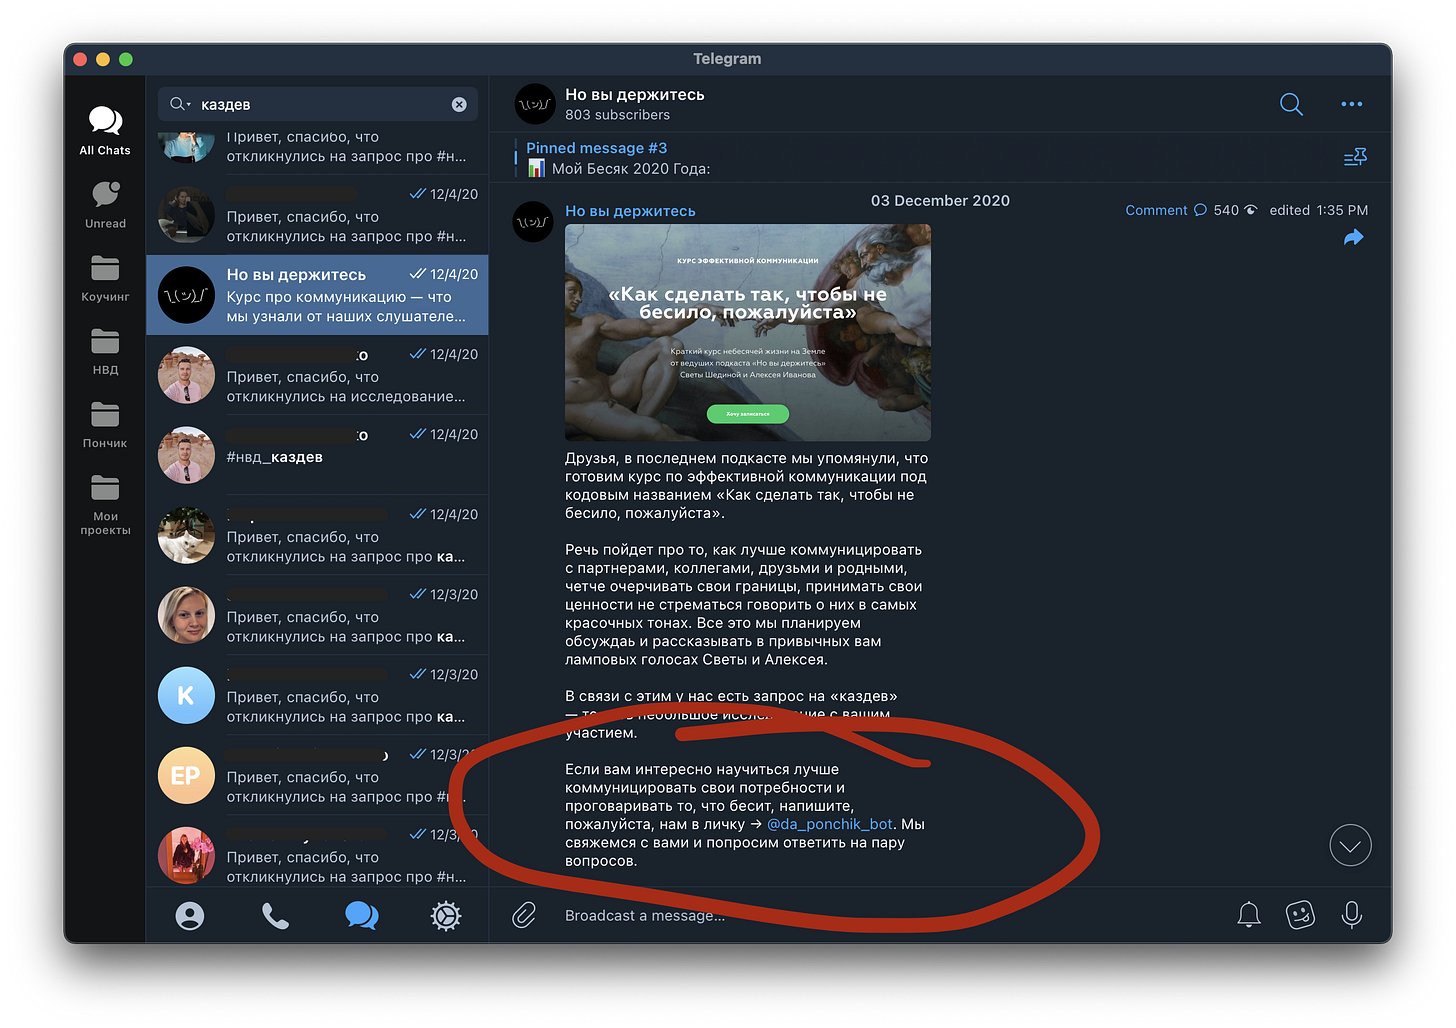Viewport: 1456px width, 1028px height.
Task: Open the Settings gear tab
Action: tap(446, 915)
